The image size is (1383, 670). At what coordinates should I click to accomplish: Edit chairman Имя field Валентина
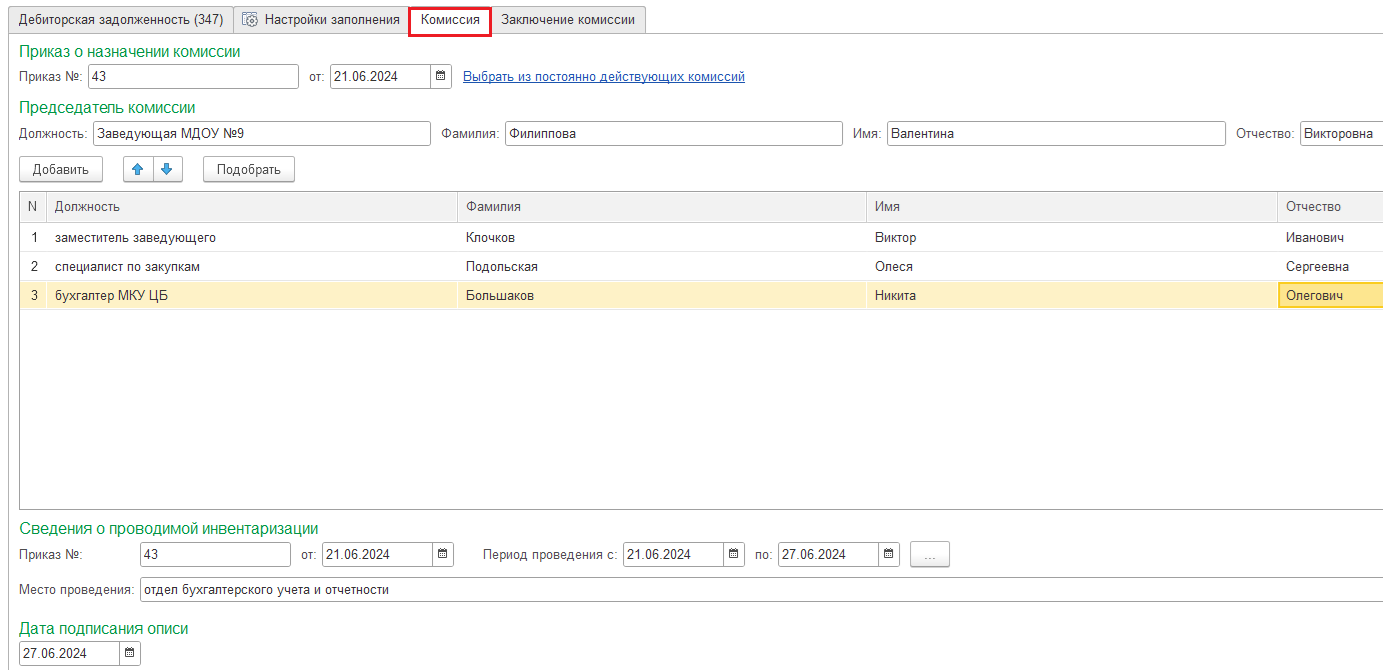coord(1056,134)
